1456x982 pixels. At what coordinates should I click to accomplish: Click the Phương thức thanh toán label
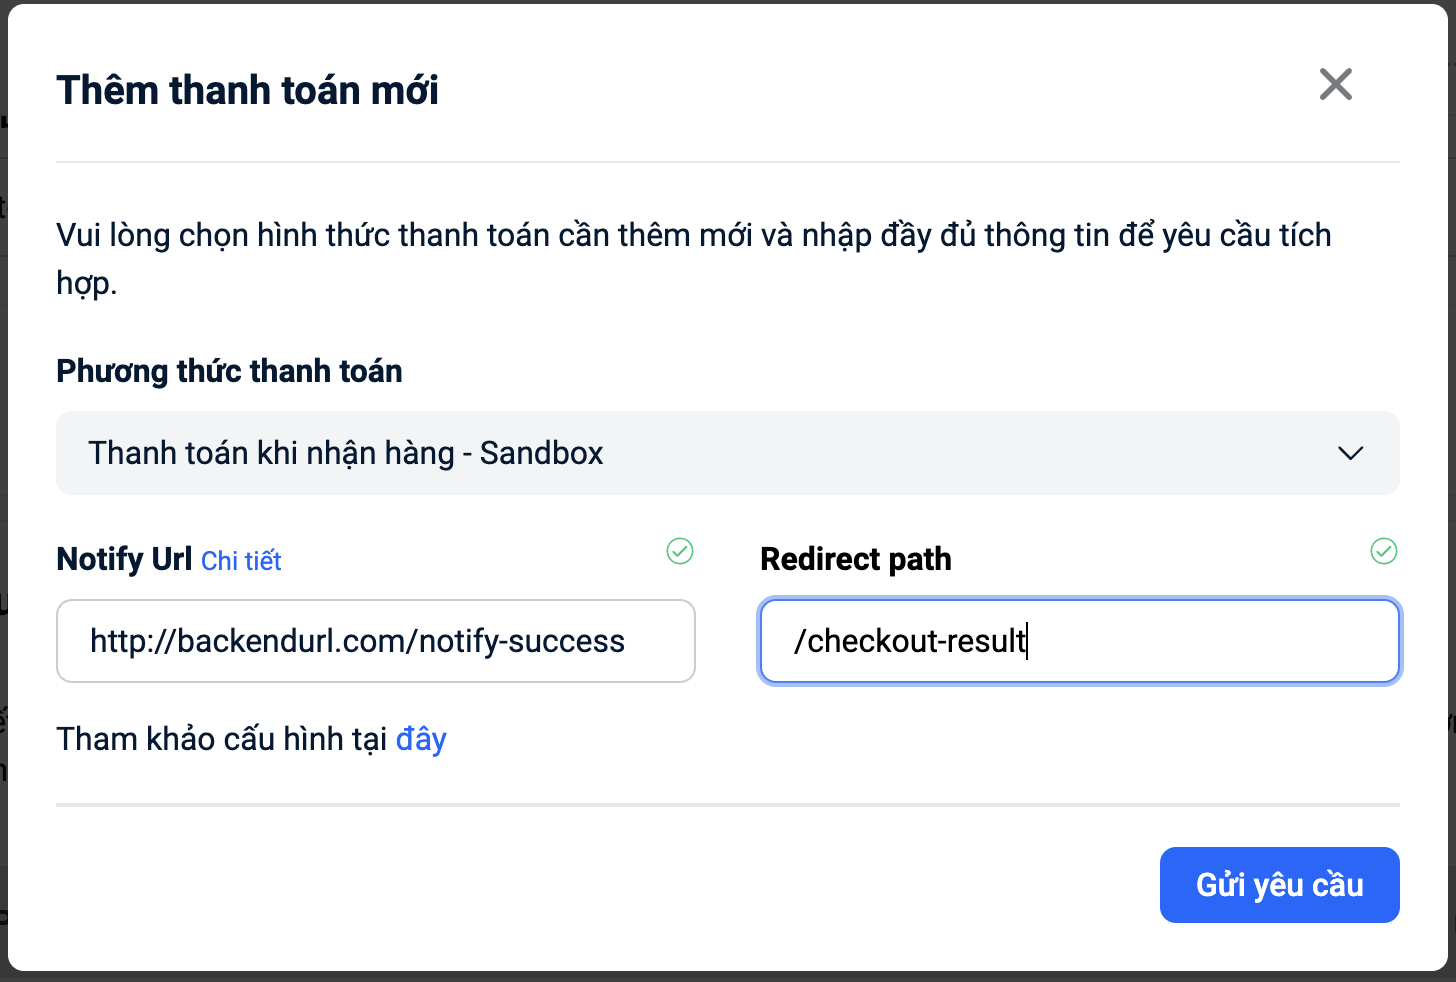tap(229, 371)
